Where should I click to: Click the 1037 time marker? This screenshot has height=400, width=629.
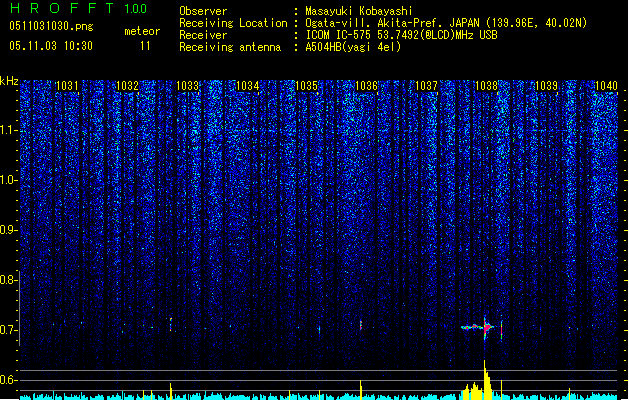[426, 86]
